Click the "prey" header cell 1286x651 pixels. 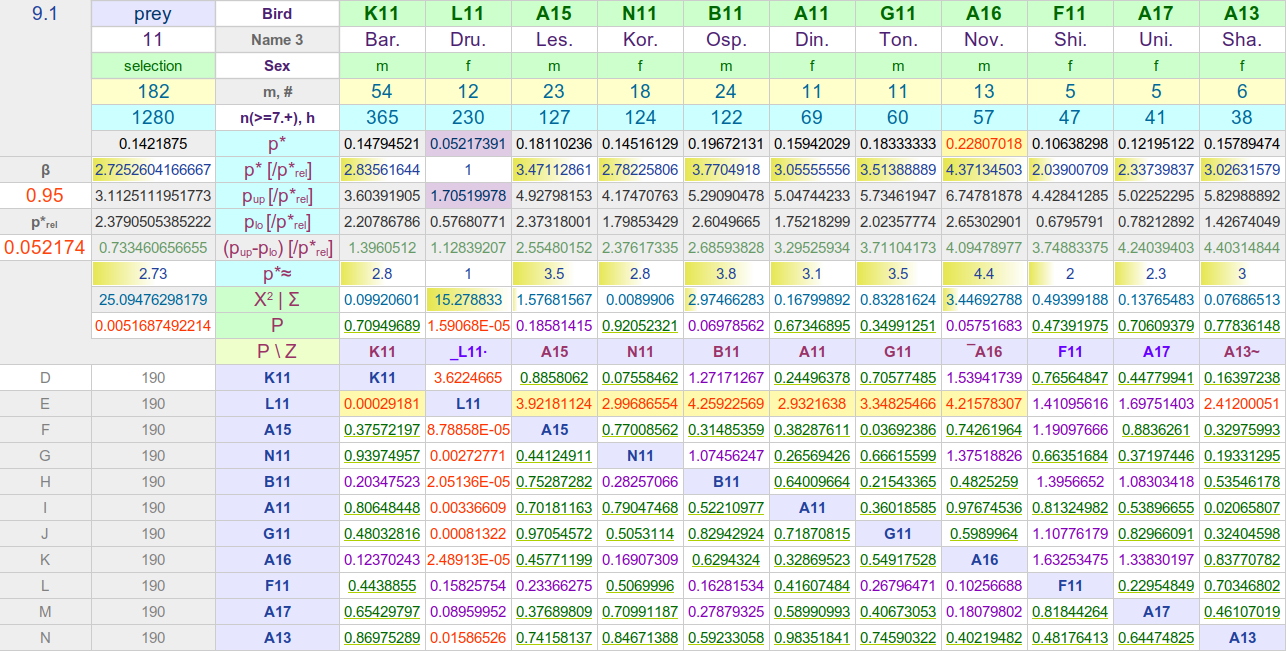(x=153, y=14)
